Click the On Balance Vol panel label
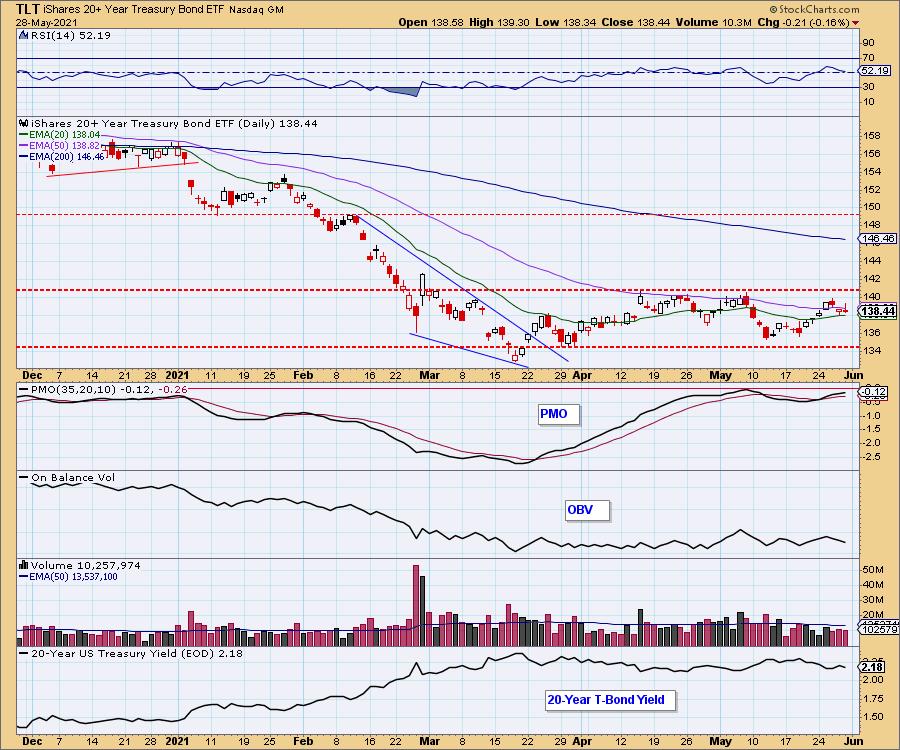 click(73, 477)
